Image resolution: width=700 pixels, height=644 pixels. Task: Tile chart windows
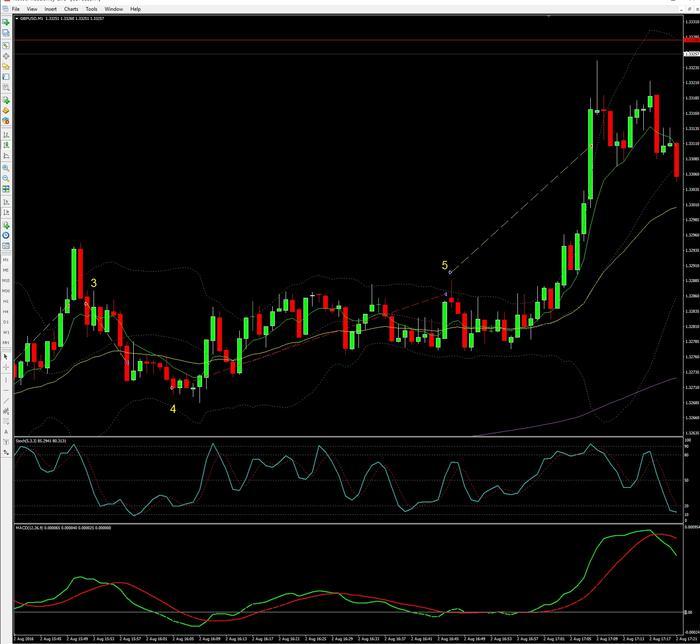coord(6,189)
